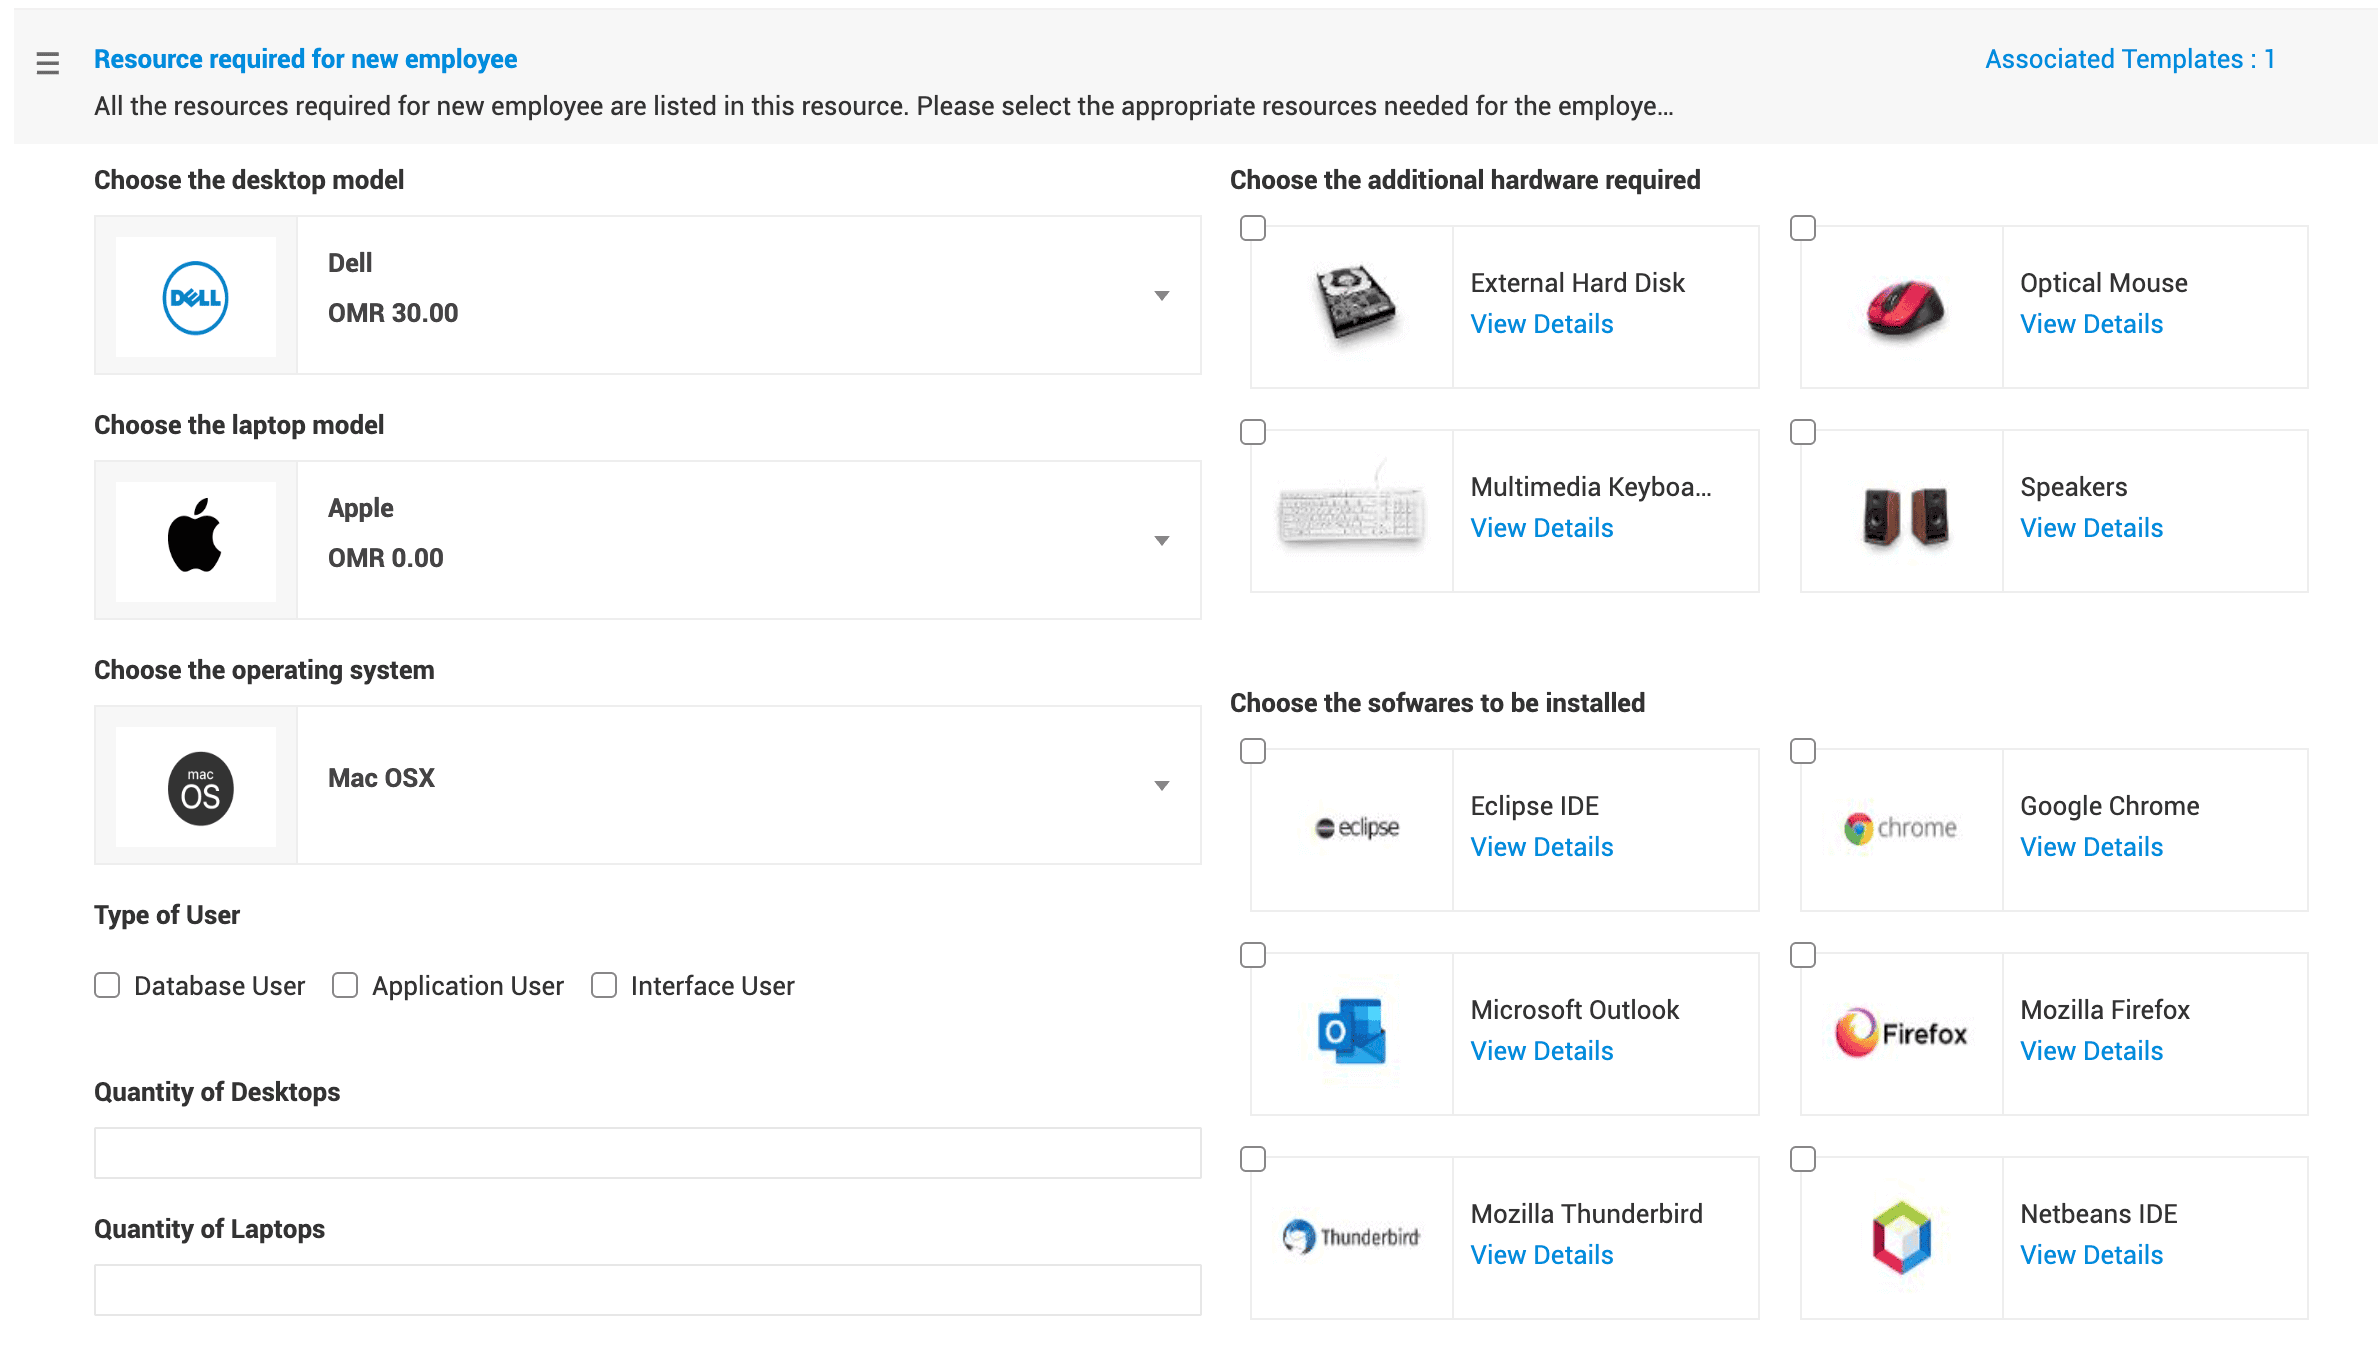Image resolution: width=2378 pixels, height=1346 pixels.
Task: Enable the Interface User checkbox
Action: click(604, 985)
